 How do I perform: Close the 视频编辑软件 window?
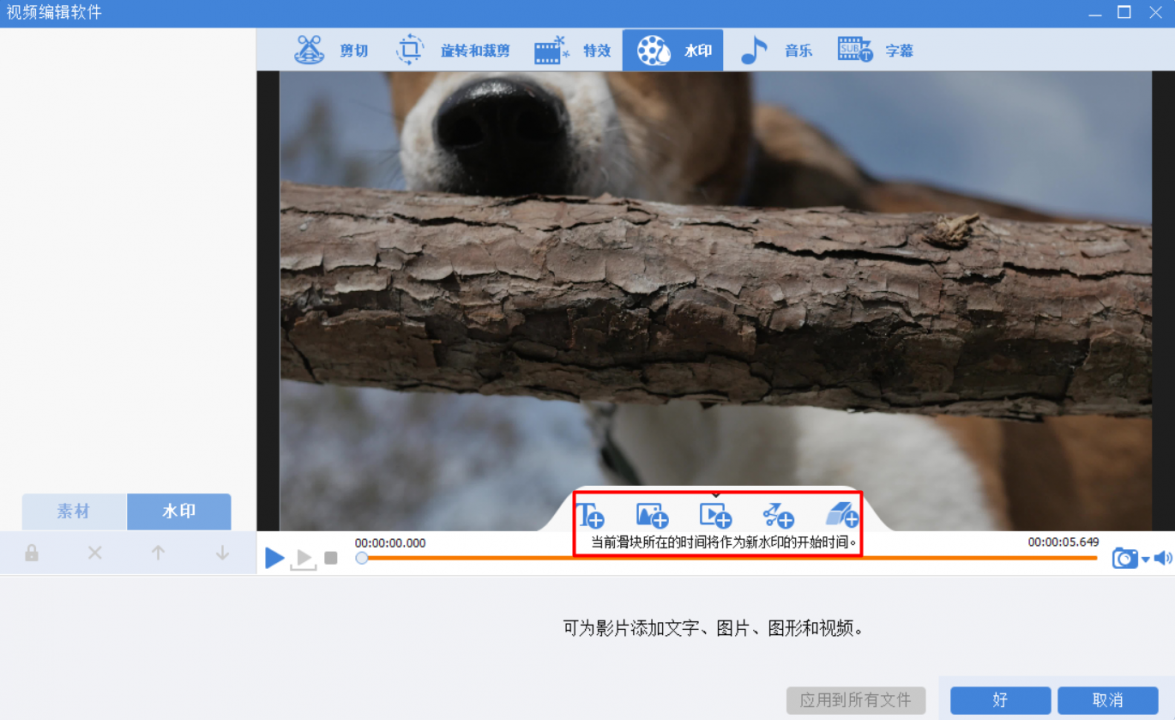point(1156,12)
